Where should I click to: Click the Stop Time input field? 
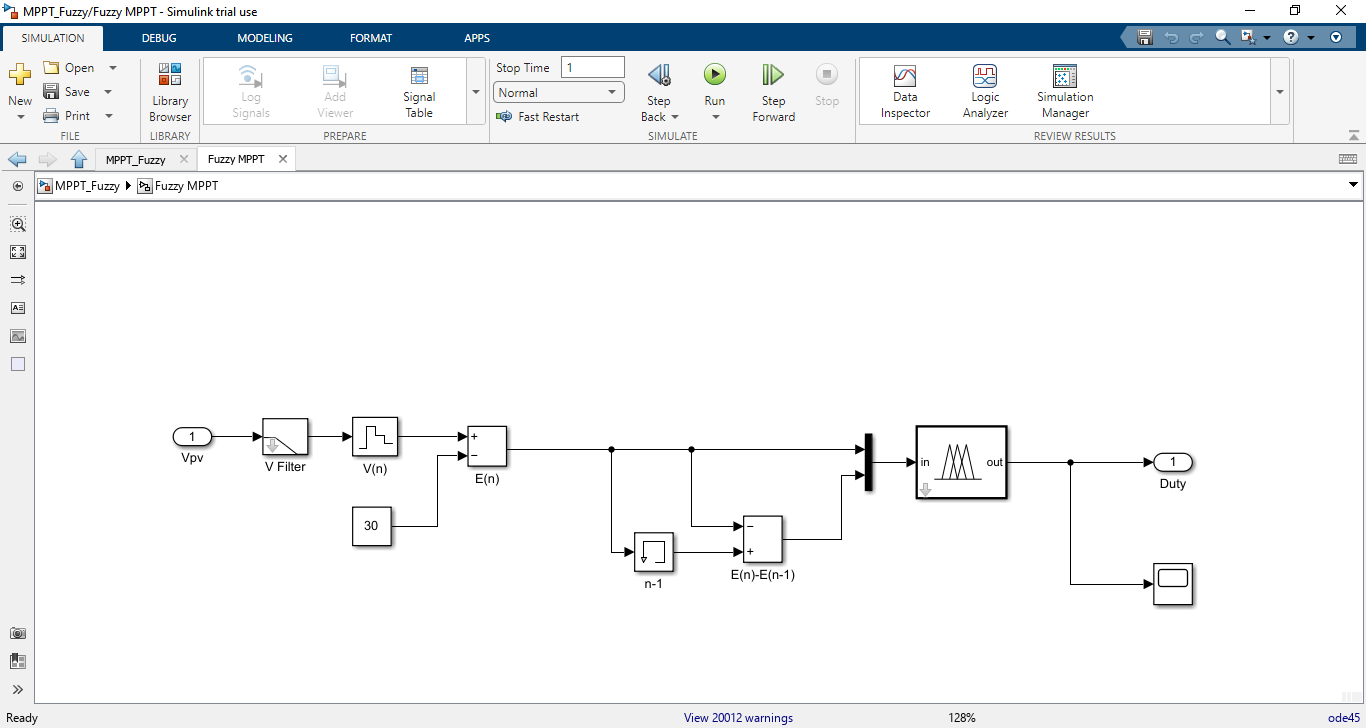tap(593, 68)
